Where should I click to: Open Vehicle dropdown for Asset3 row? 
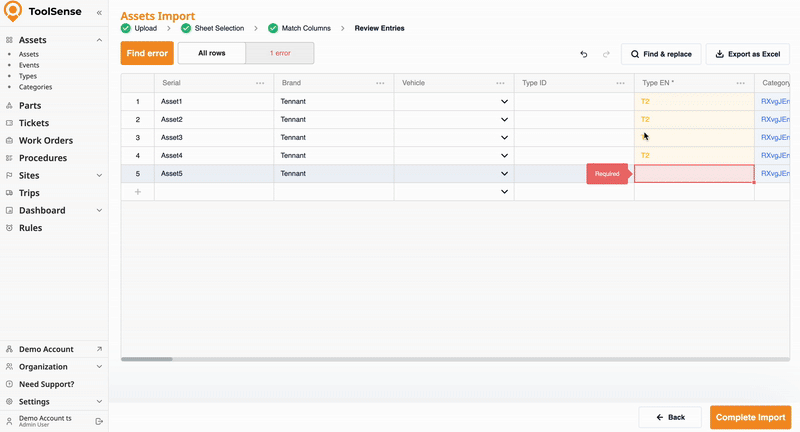[505, 138]
